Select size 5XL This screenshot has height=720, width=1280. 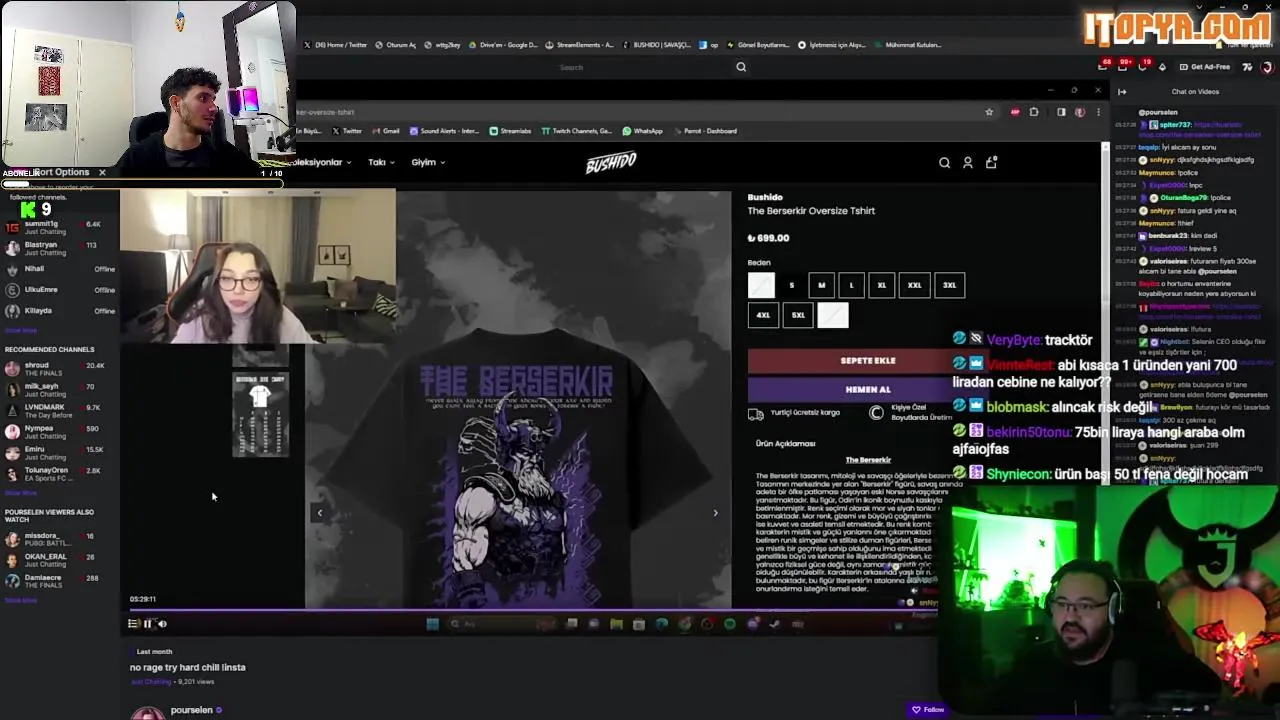798,315
